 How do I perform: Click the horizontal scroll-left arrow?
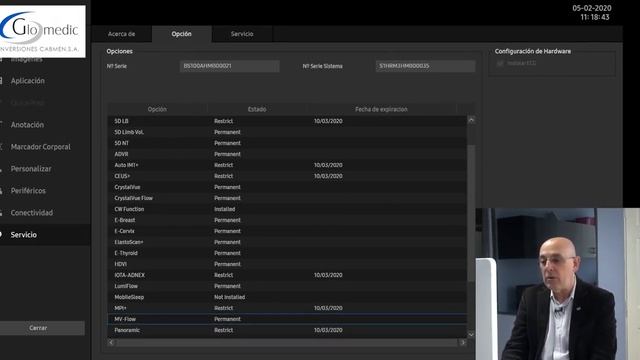[111, 342]
